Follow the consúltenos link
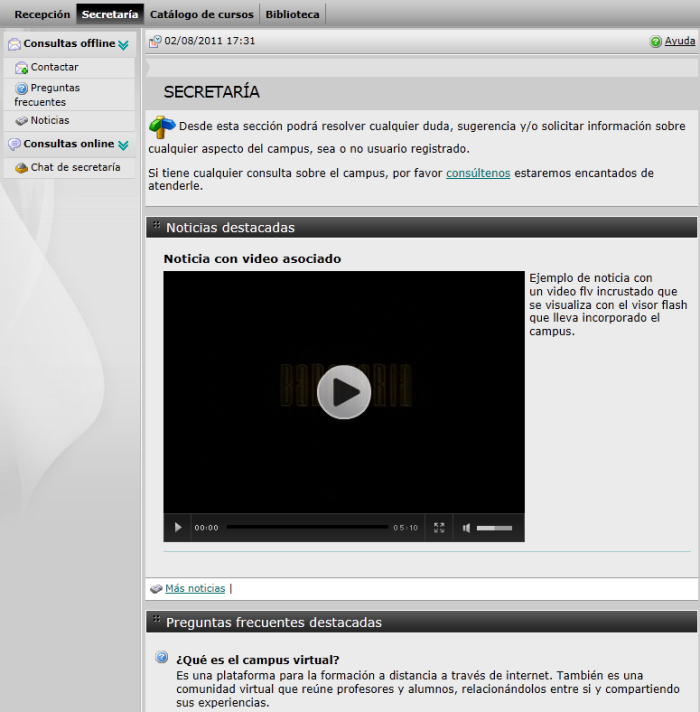The height and width of the screenshot is (712, 700). click(478, 173)
